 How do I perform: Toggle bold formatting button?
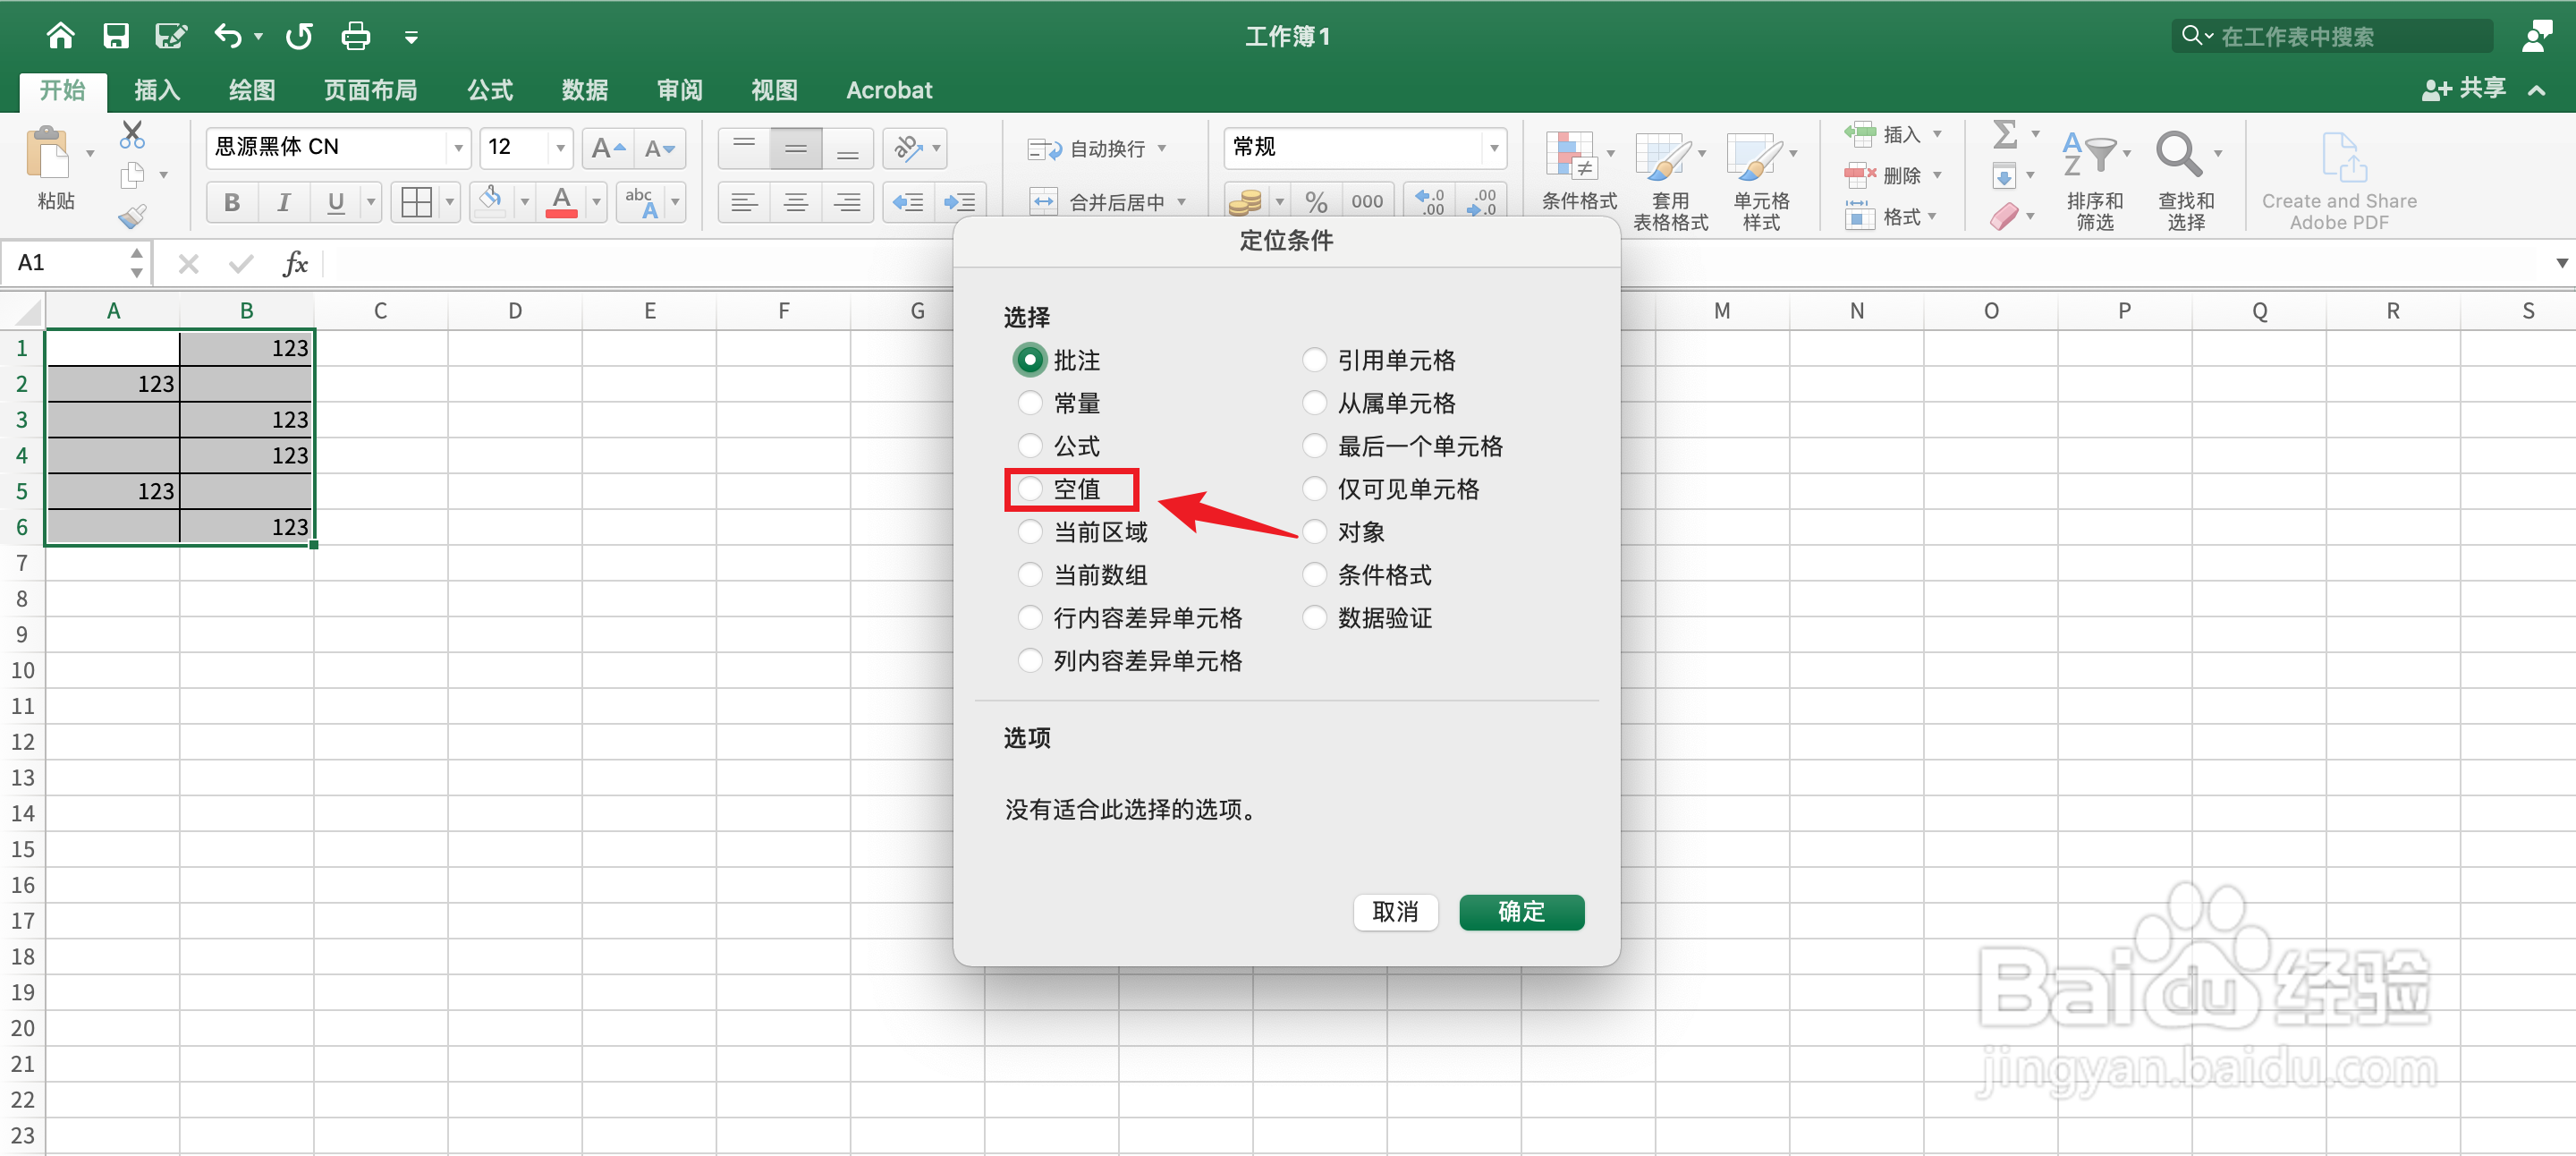coord(232,203)
